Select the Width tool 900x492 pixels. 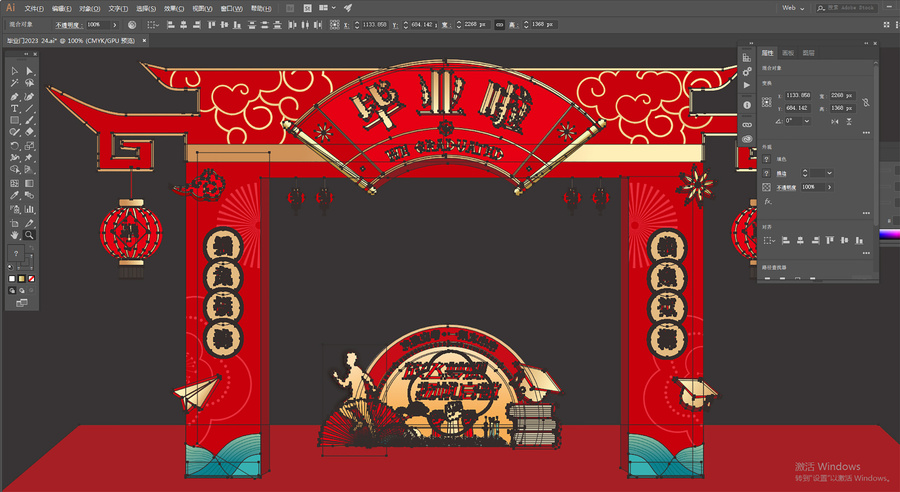click(x=15, y=158)
